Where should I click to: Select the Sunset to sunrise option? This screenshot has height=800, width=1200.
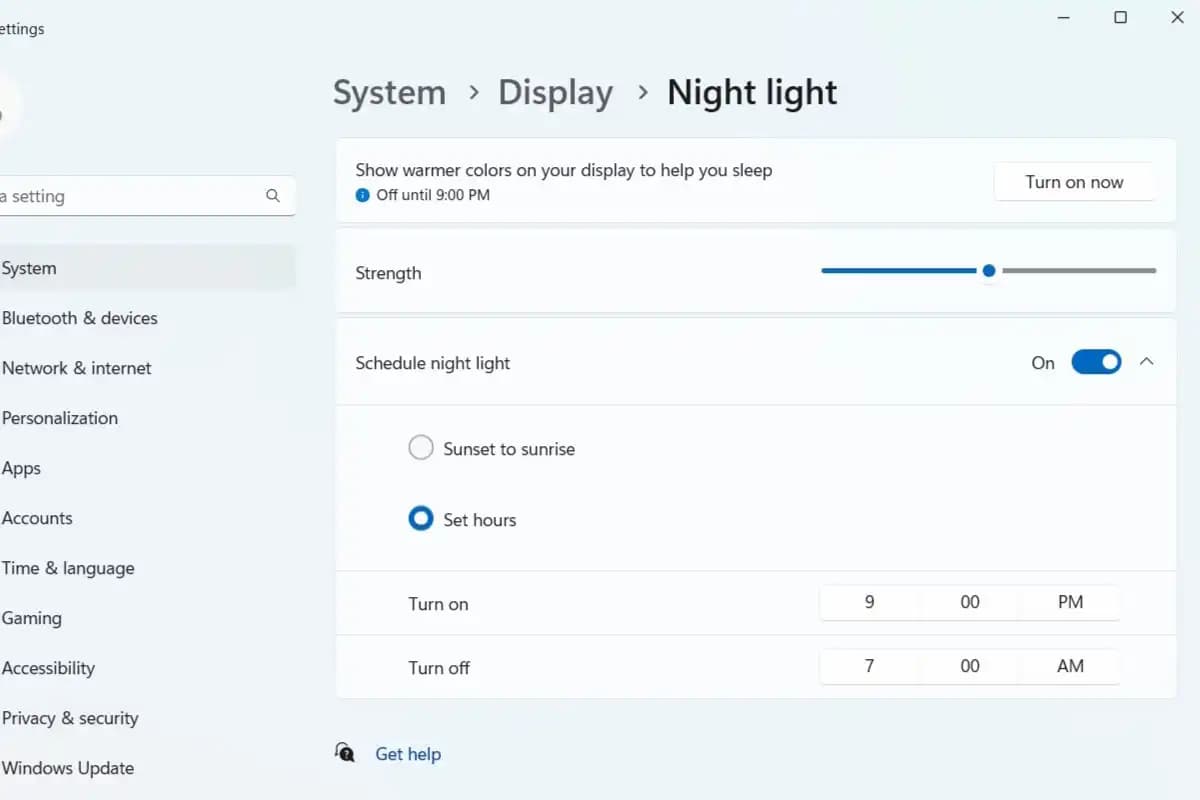tap(421, 448)
